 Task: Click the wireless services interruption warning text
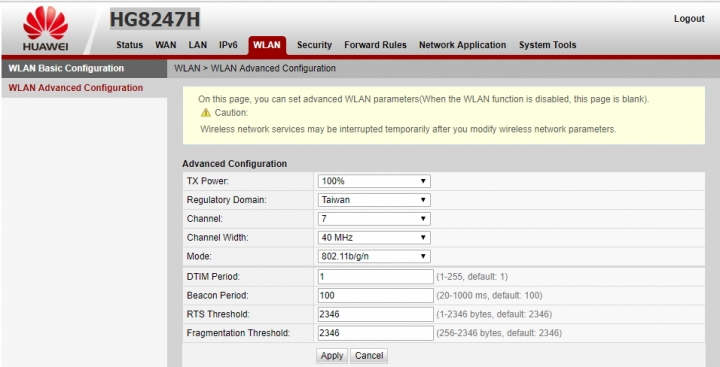tap(408, 130)
